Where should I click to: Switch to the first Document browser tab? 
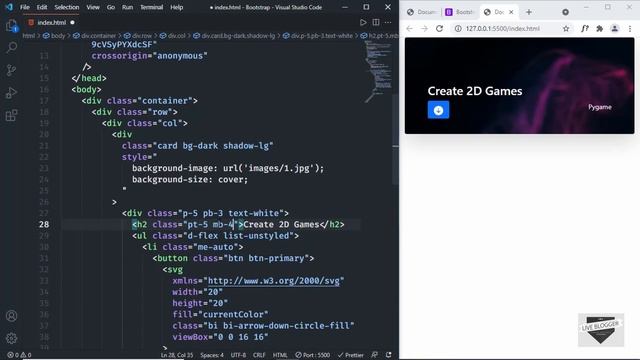422,12
